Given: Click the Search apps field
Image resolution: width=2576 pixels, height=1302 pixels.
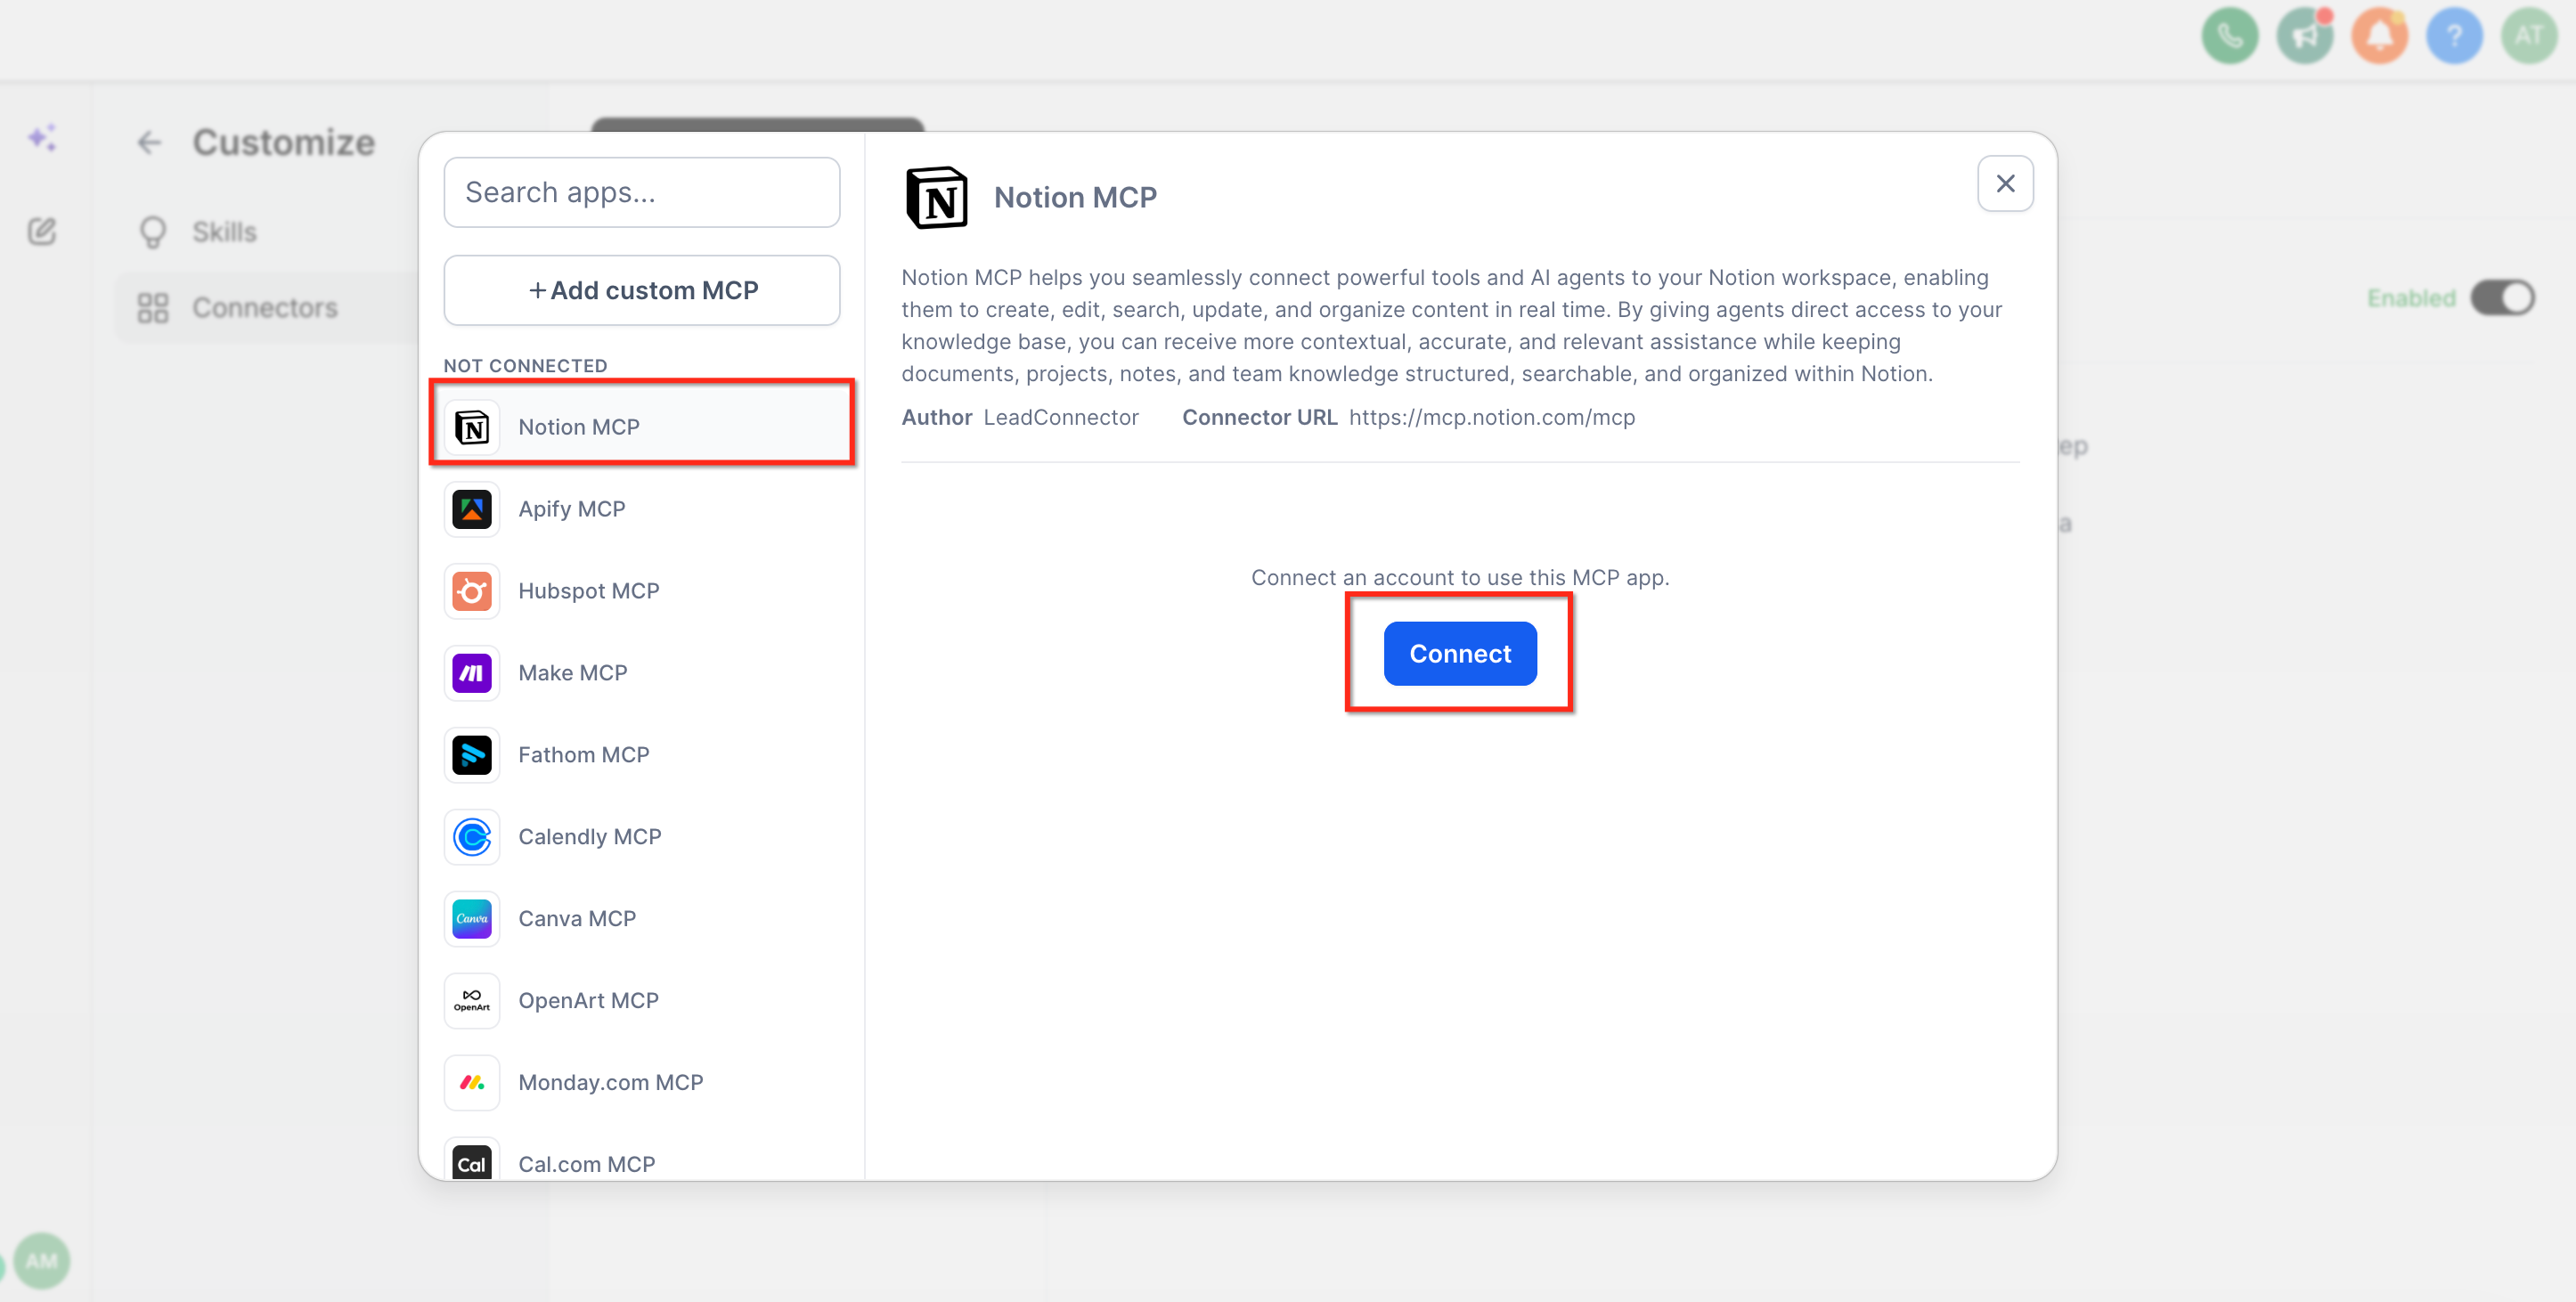Looking at the screenshot, I should coord(642,192).
